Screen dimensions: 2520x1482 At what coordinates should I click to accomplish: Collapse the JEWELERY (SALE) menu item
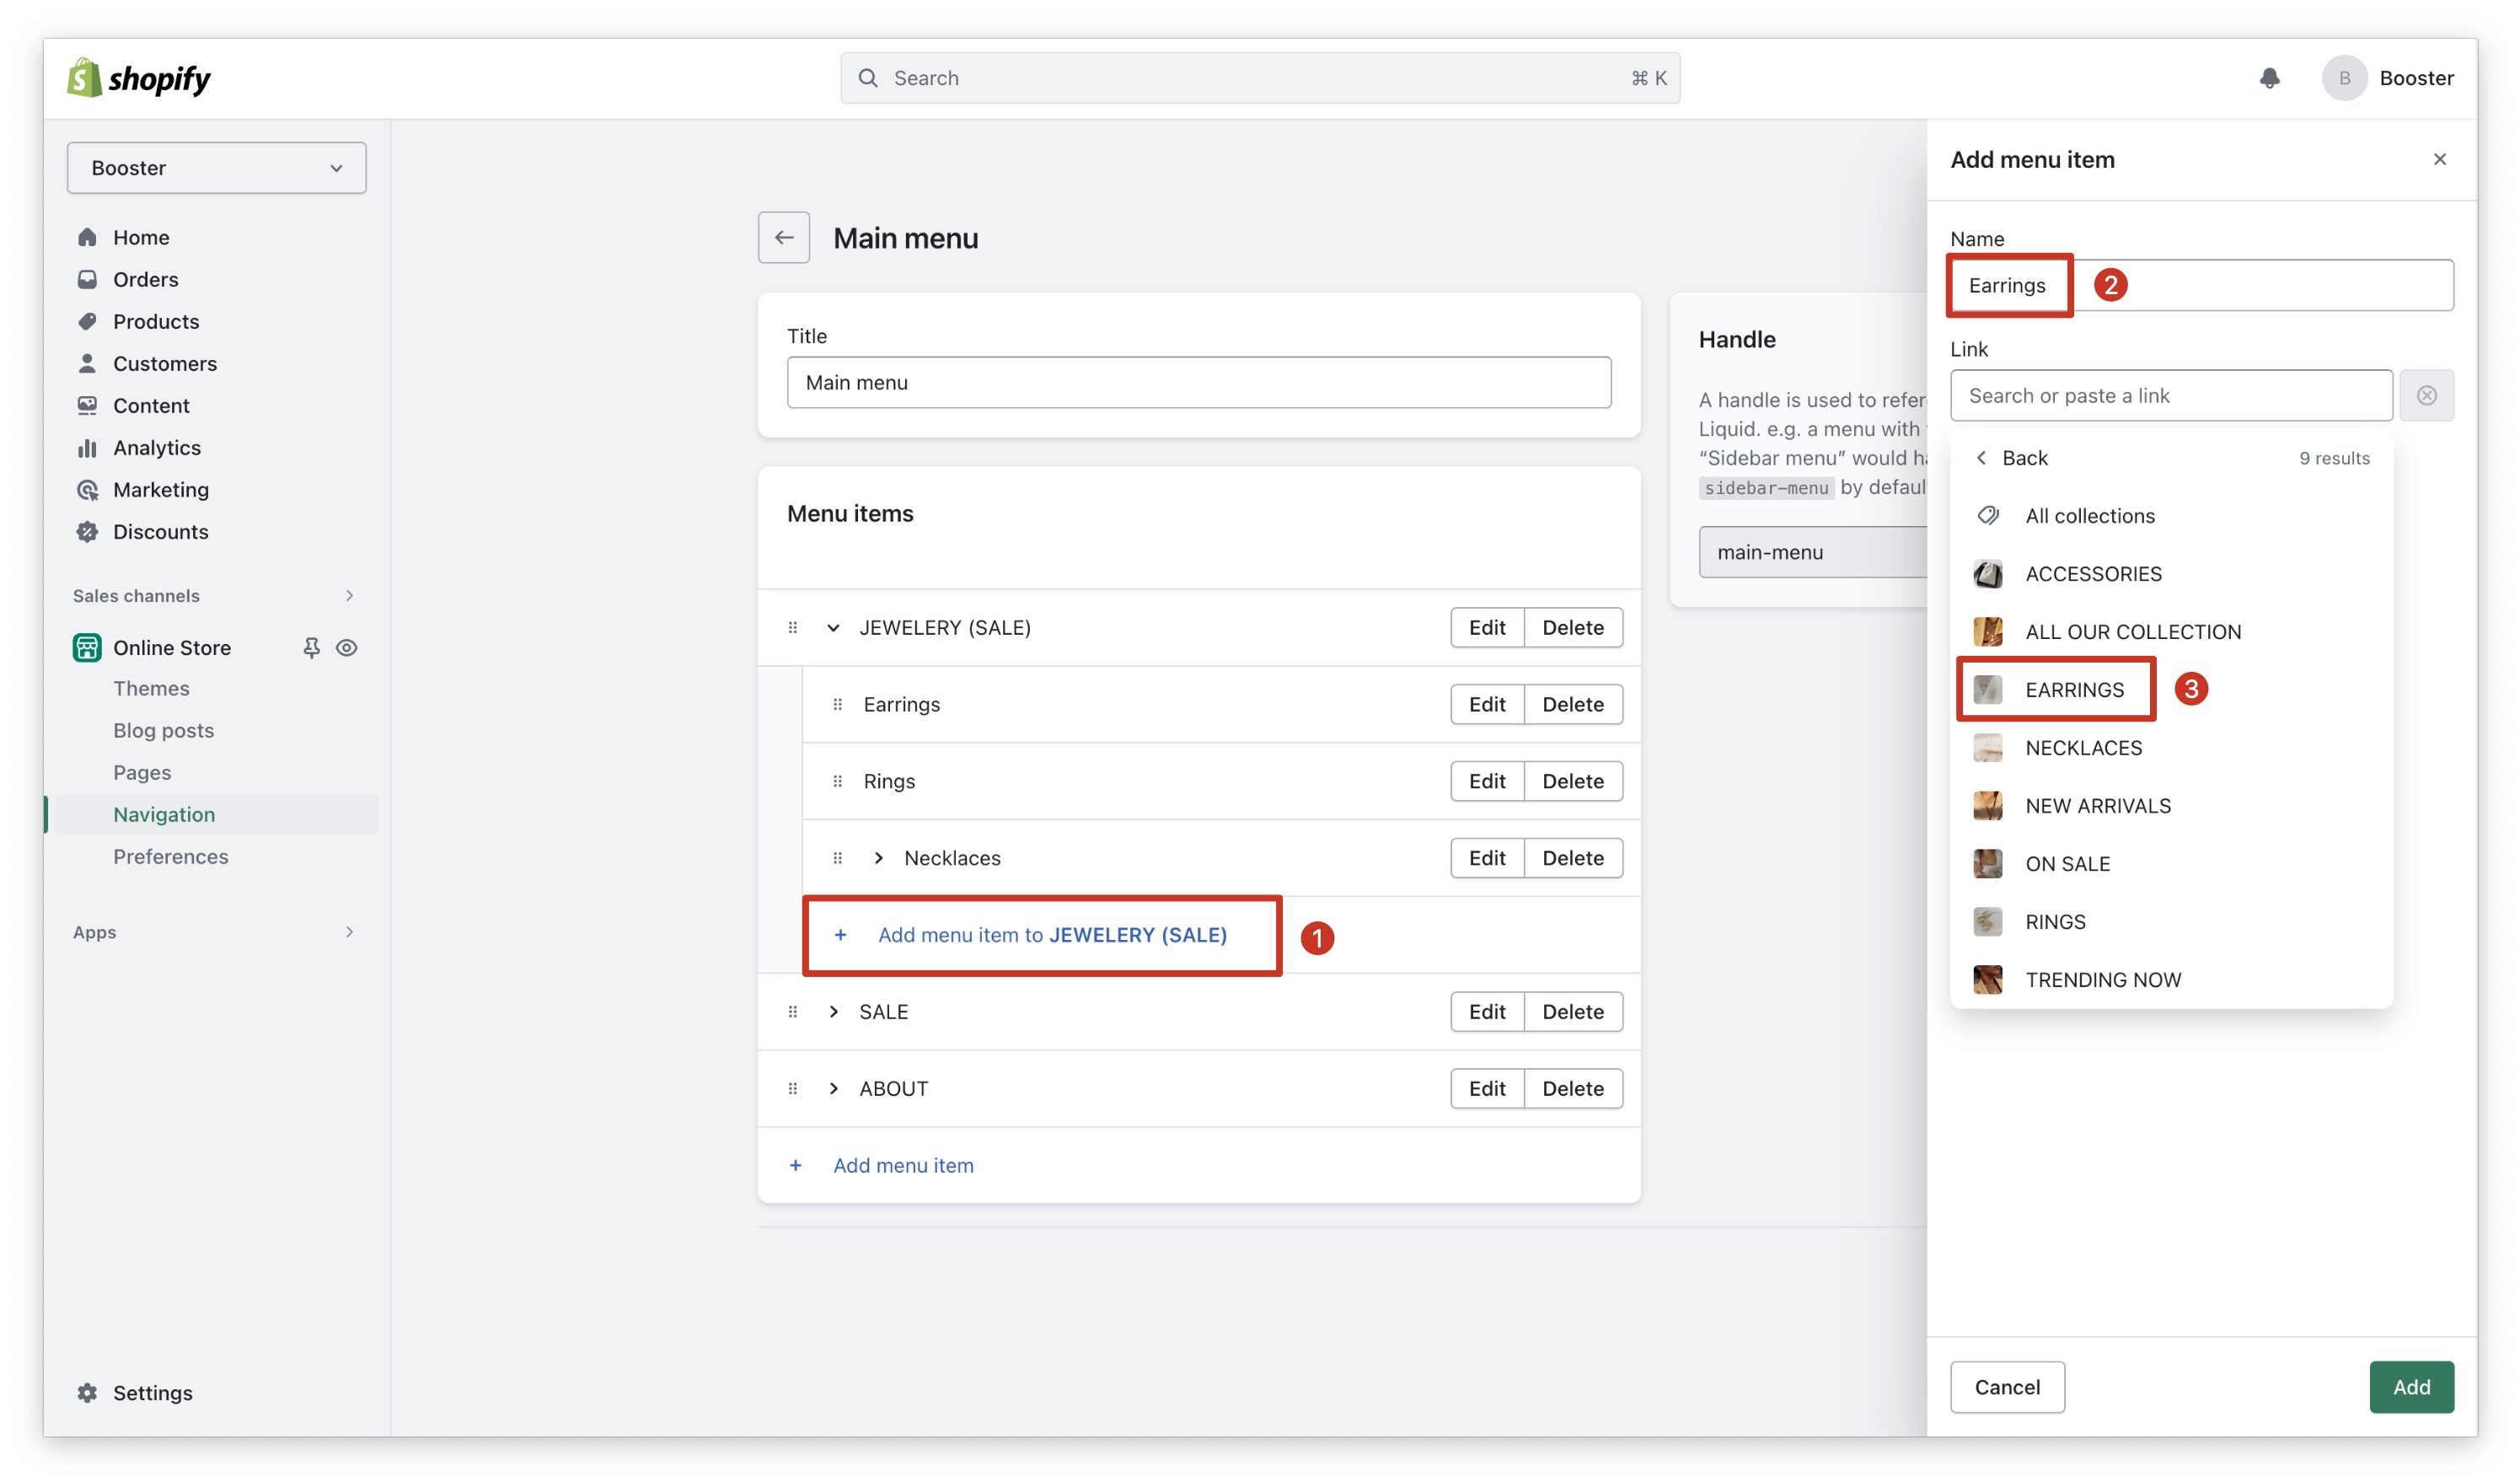click(833, 628)
